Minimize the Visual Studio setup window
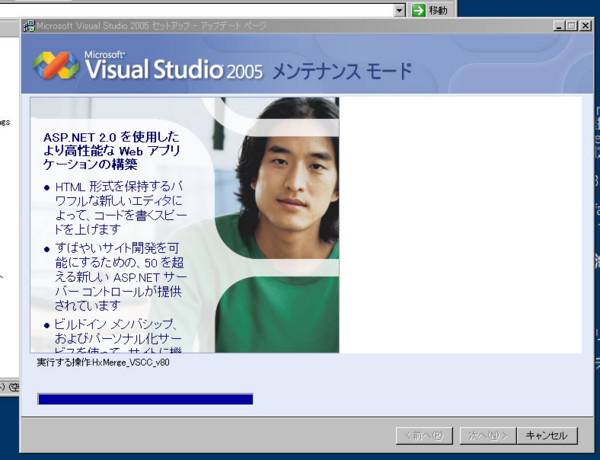The height and width of the screenshot is (460, 600). [x=559, y=26]
